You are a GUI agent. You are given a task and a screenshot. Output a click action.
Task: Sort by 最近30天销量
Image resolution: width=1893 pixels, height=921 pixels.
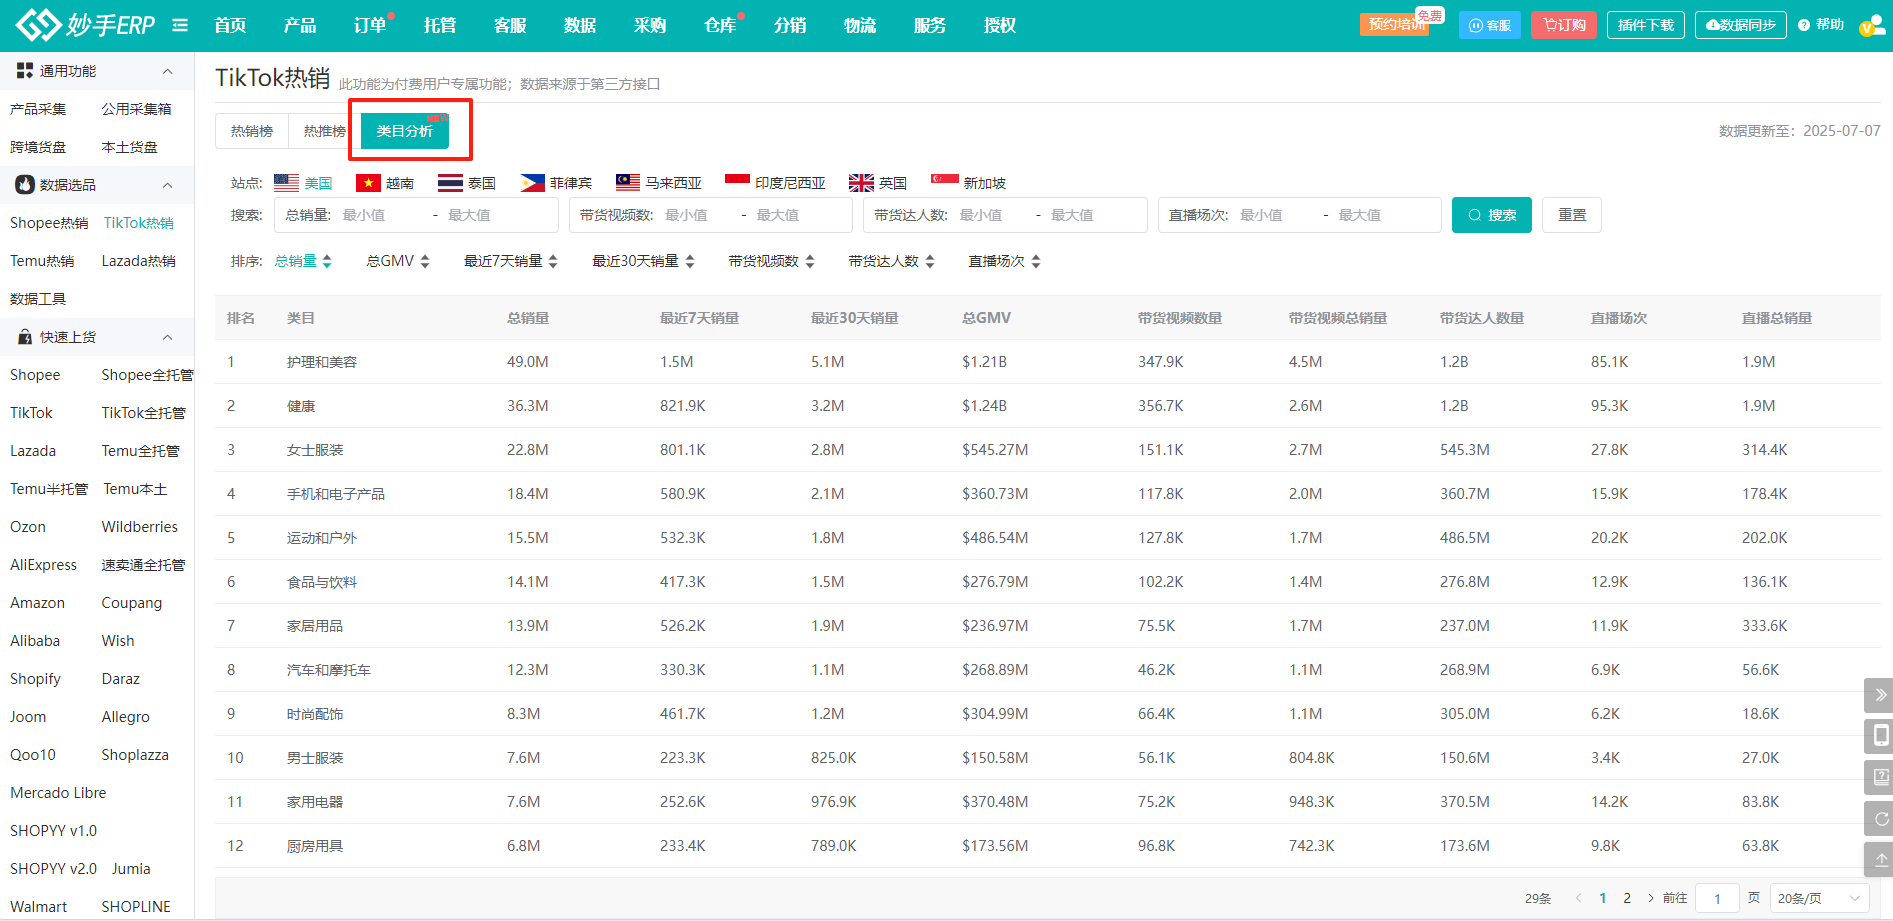pyautogui.click(x=643, y=261)
